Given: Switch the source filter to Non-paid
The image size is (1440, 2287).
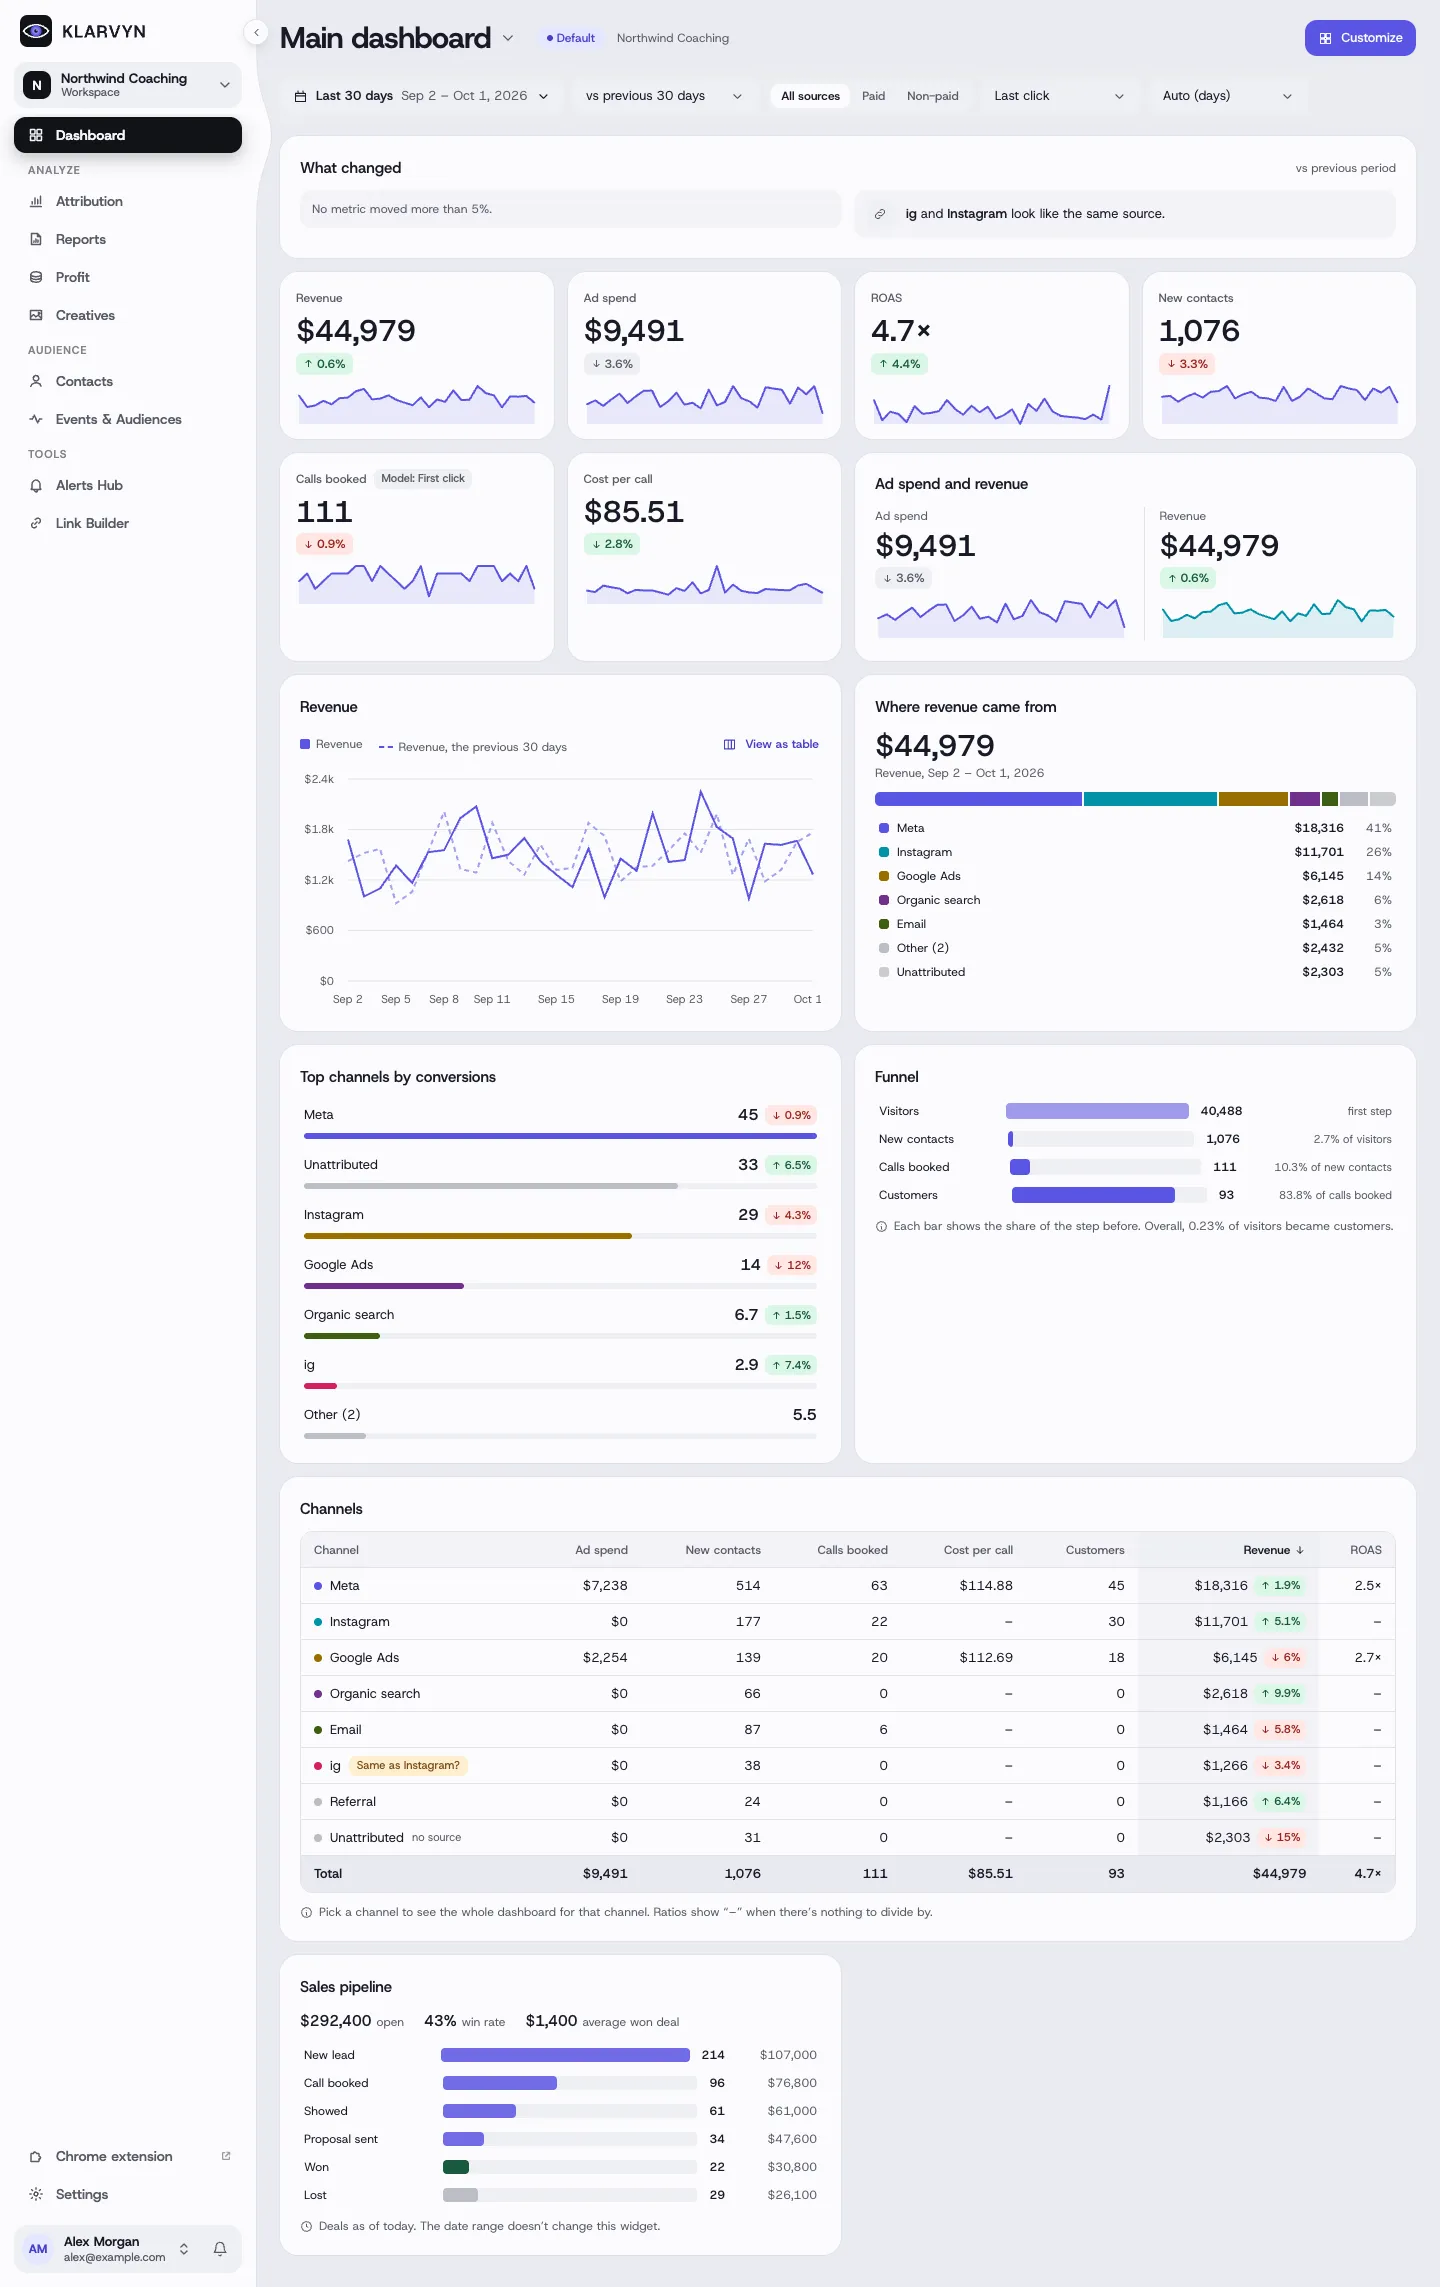Looking at the screenshot, I should click(932, 96).
